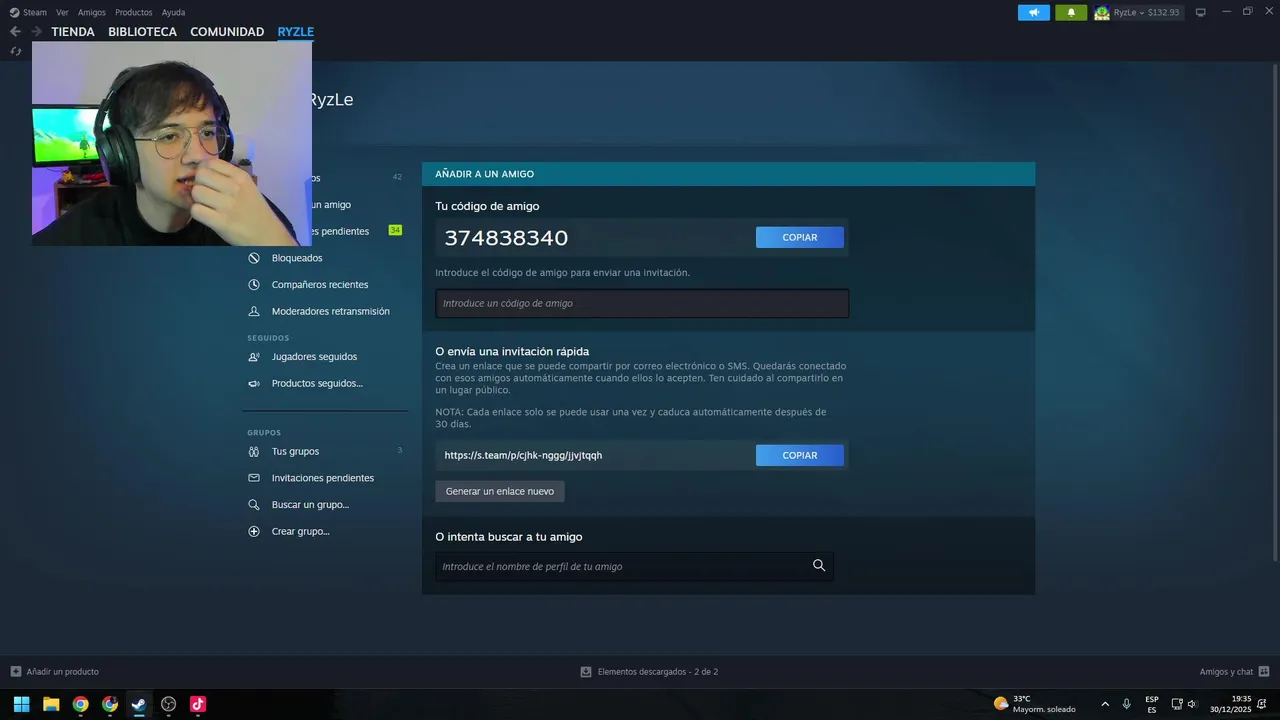Click the Productos seguidos camera icon

click(254, 383)
